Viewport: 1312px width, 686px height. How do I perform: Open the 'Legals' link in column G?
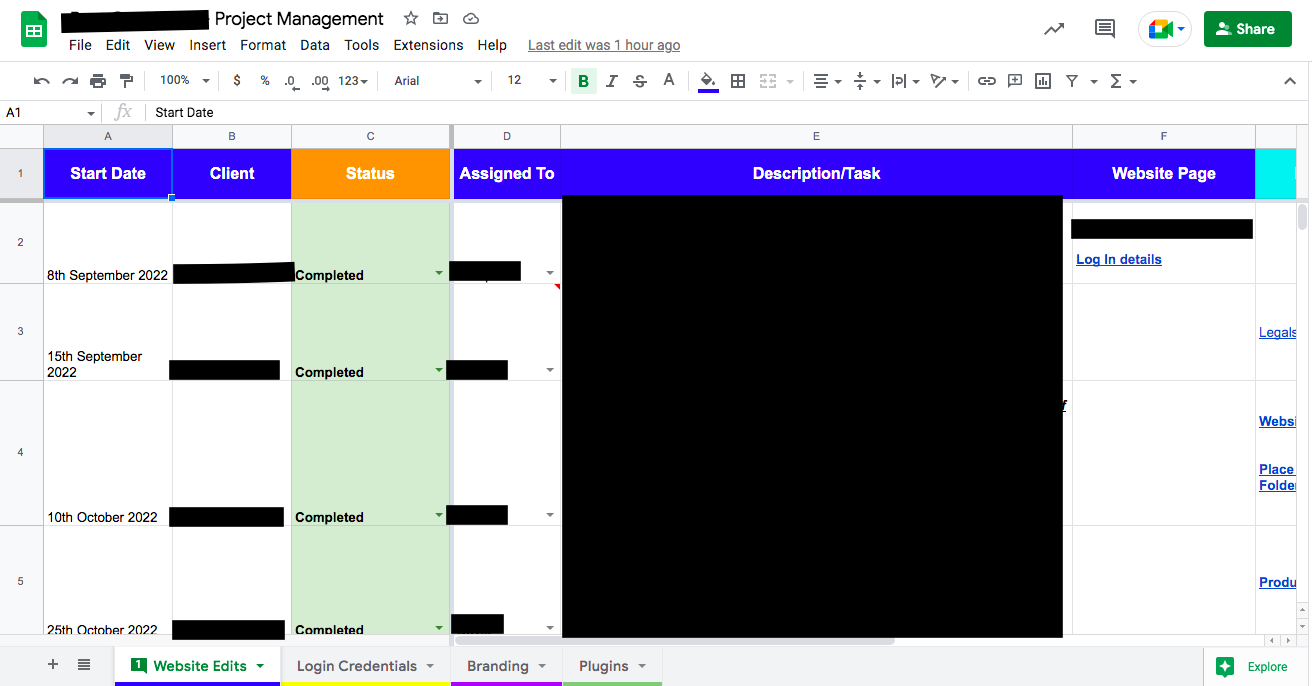tap(1277, 332)
